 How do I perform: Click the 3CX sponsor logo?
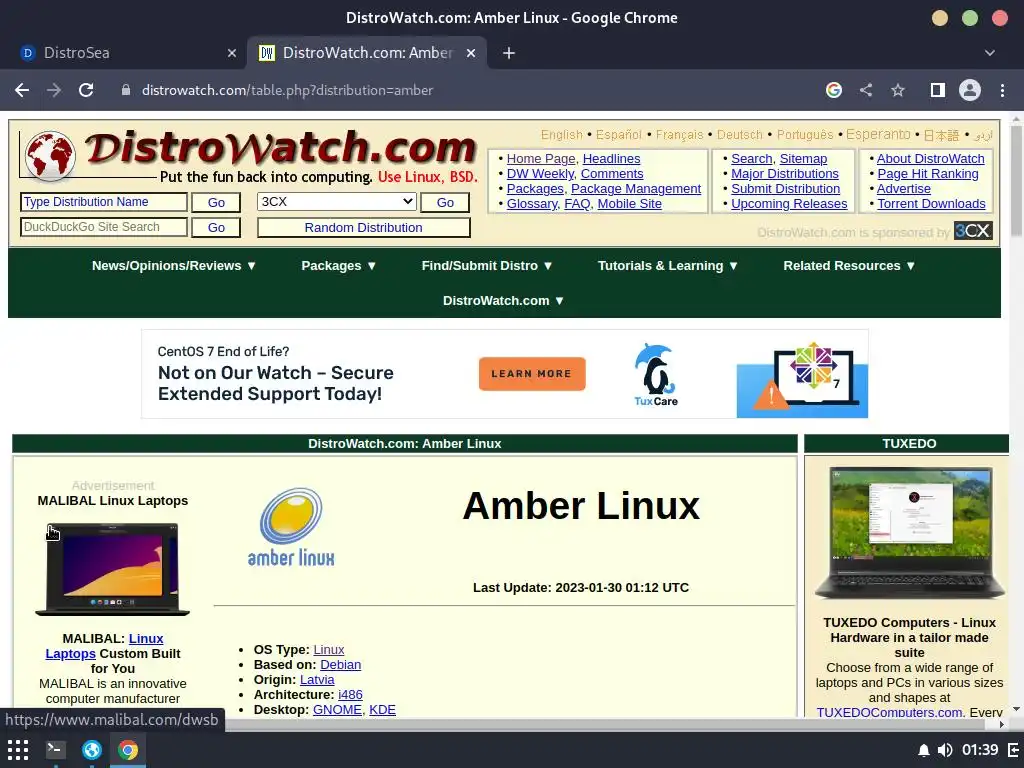[x=973, y=231]
